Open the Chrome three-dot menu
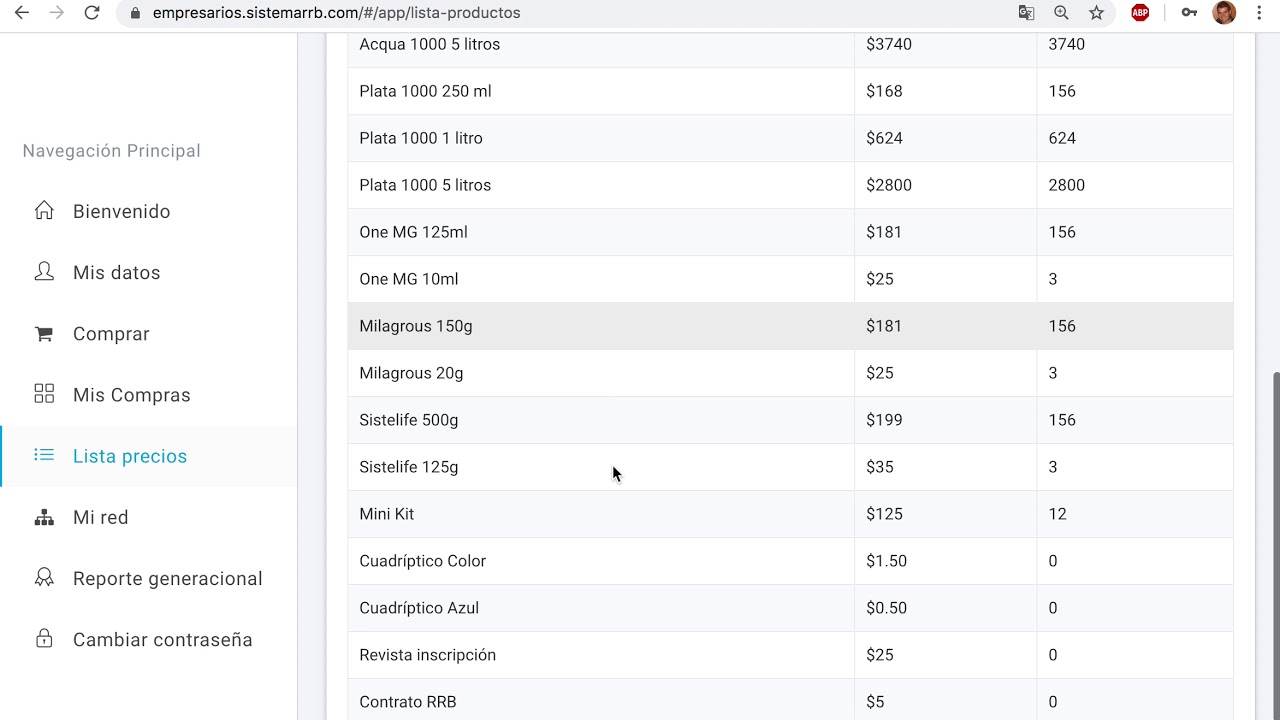This screenshot has width=1280, height=720. (1259, 13)
